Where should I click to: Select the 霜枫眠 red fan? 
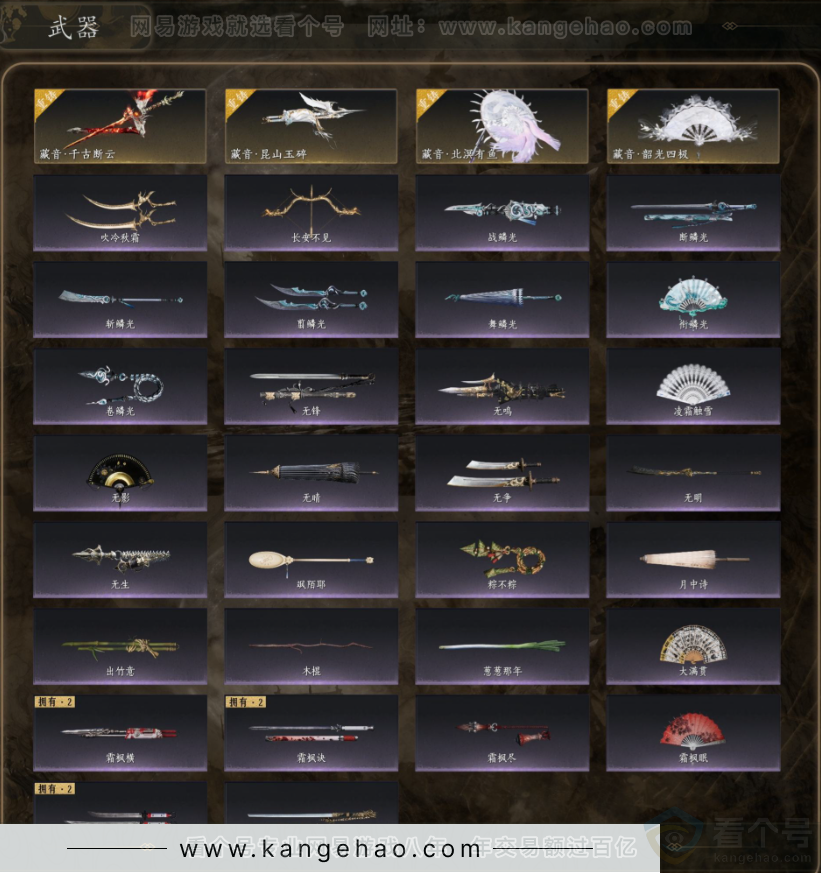point(693,733)
